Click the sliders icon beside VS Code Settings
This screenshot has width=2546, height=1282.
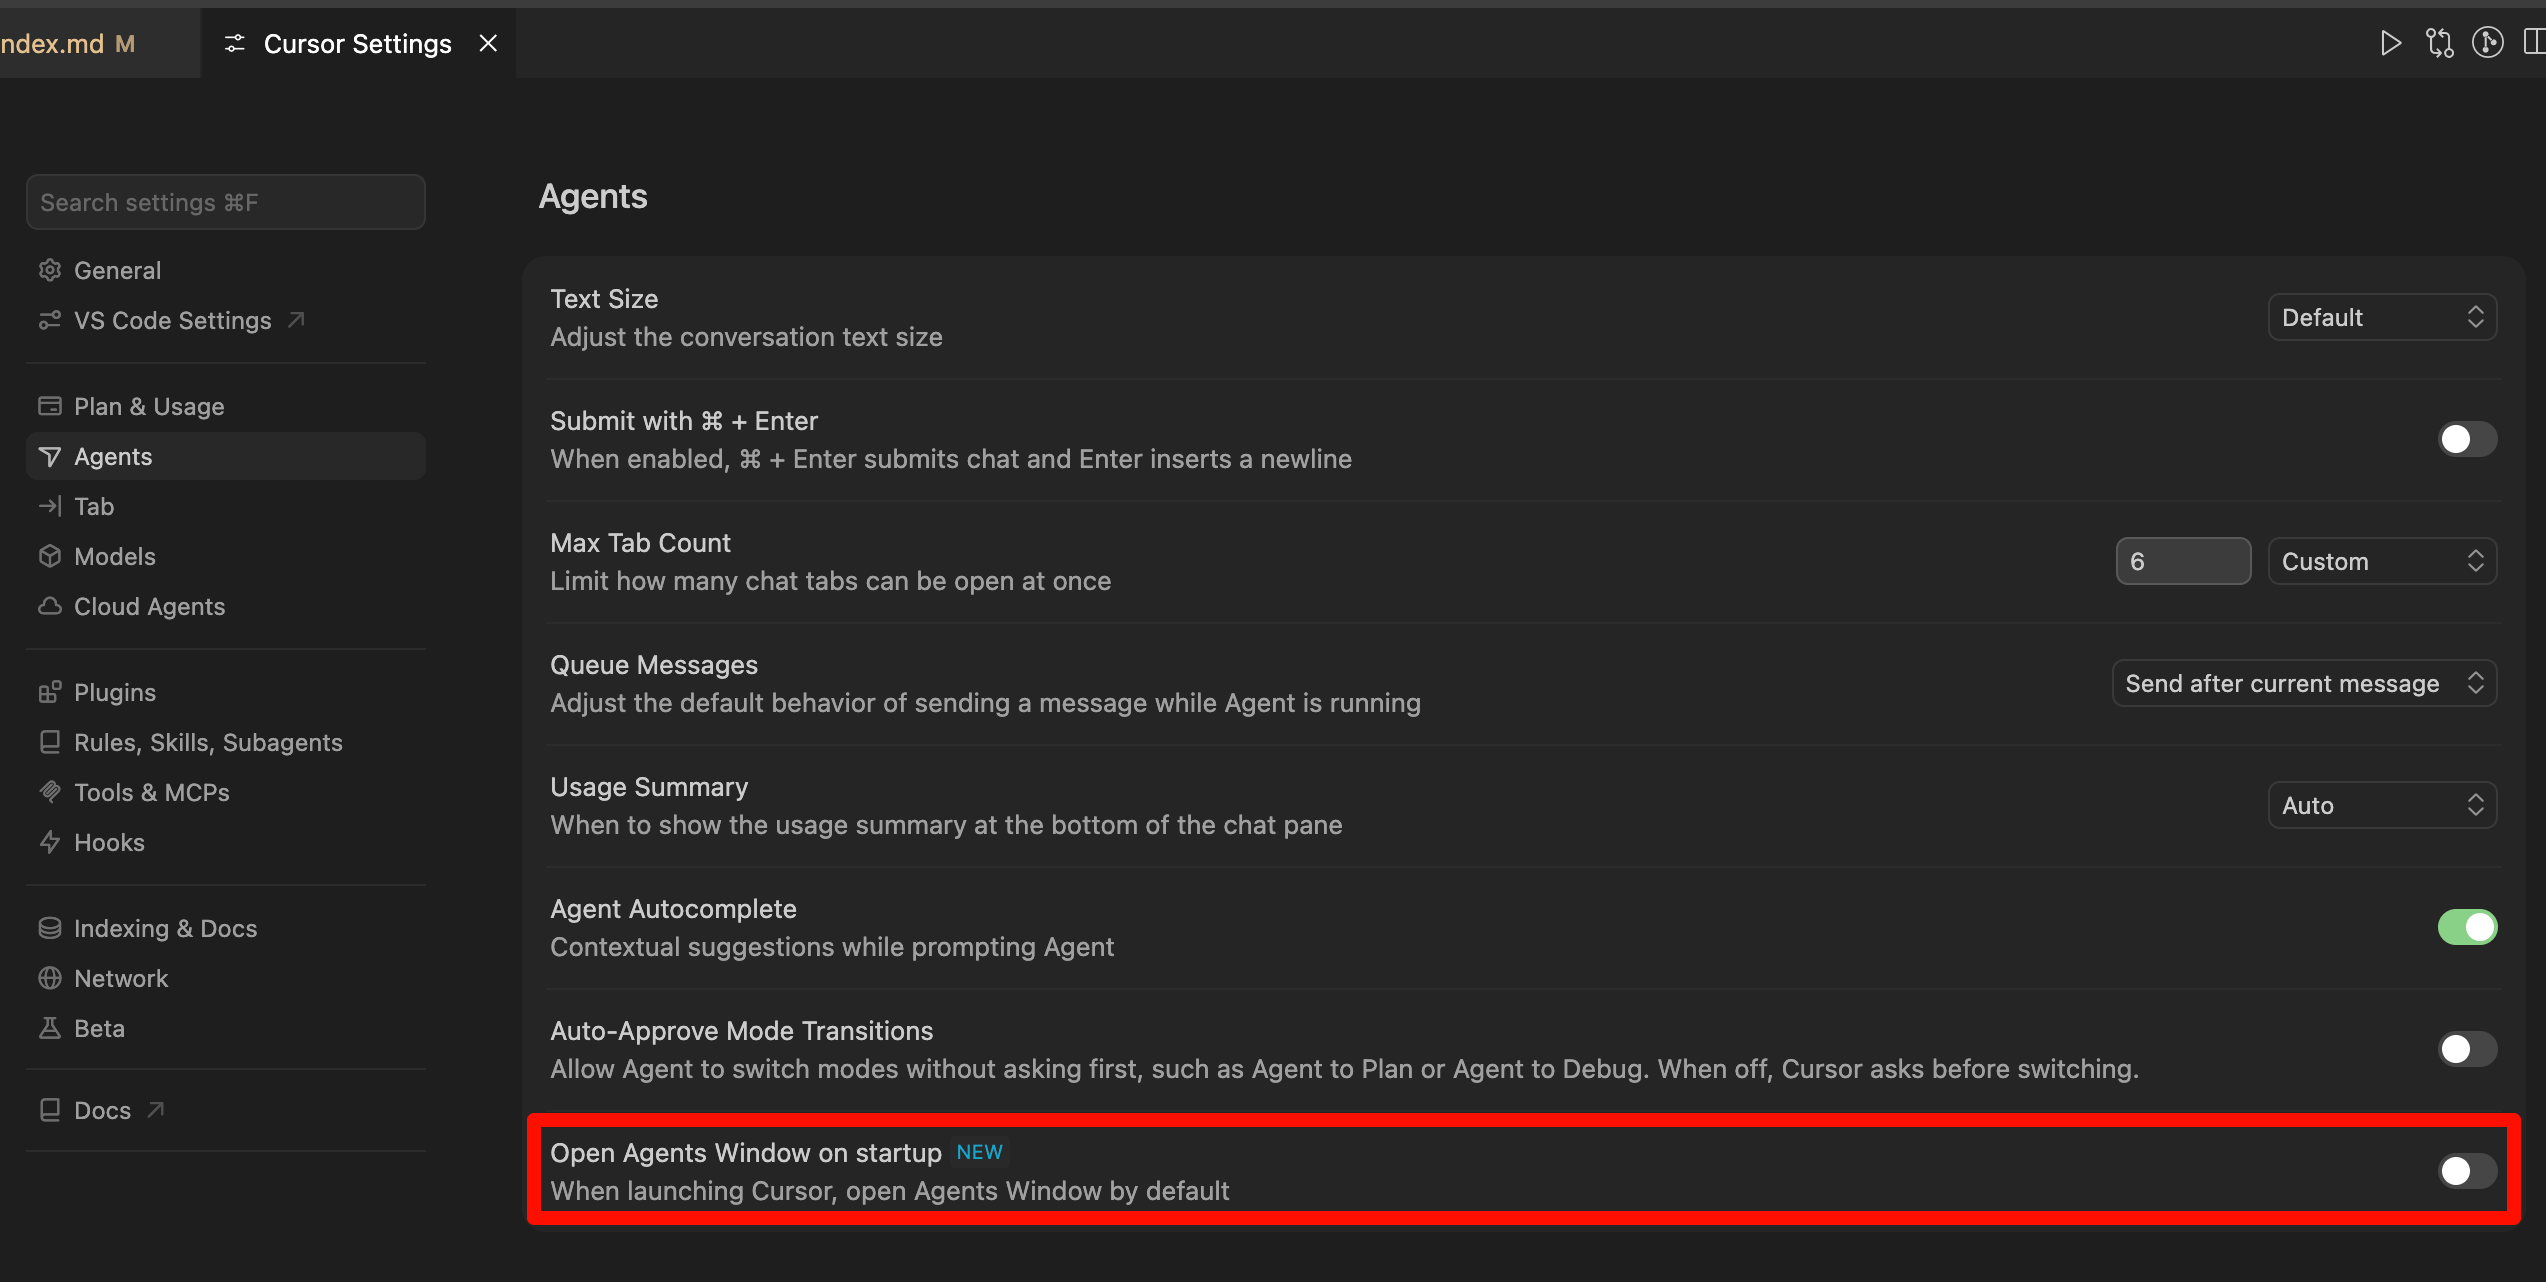click(x=50, y=320)
